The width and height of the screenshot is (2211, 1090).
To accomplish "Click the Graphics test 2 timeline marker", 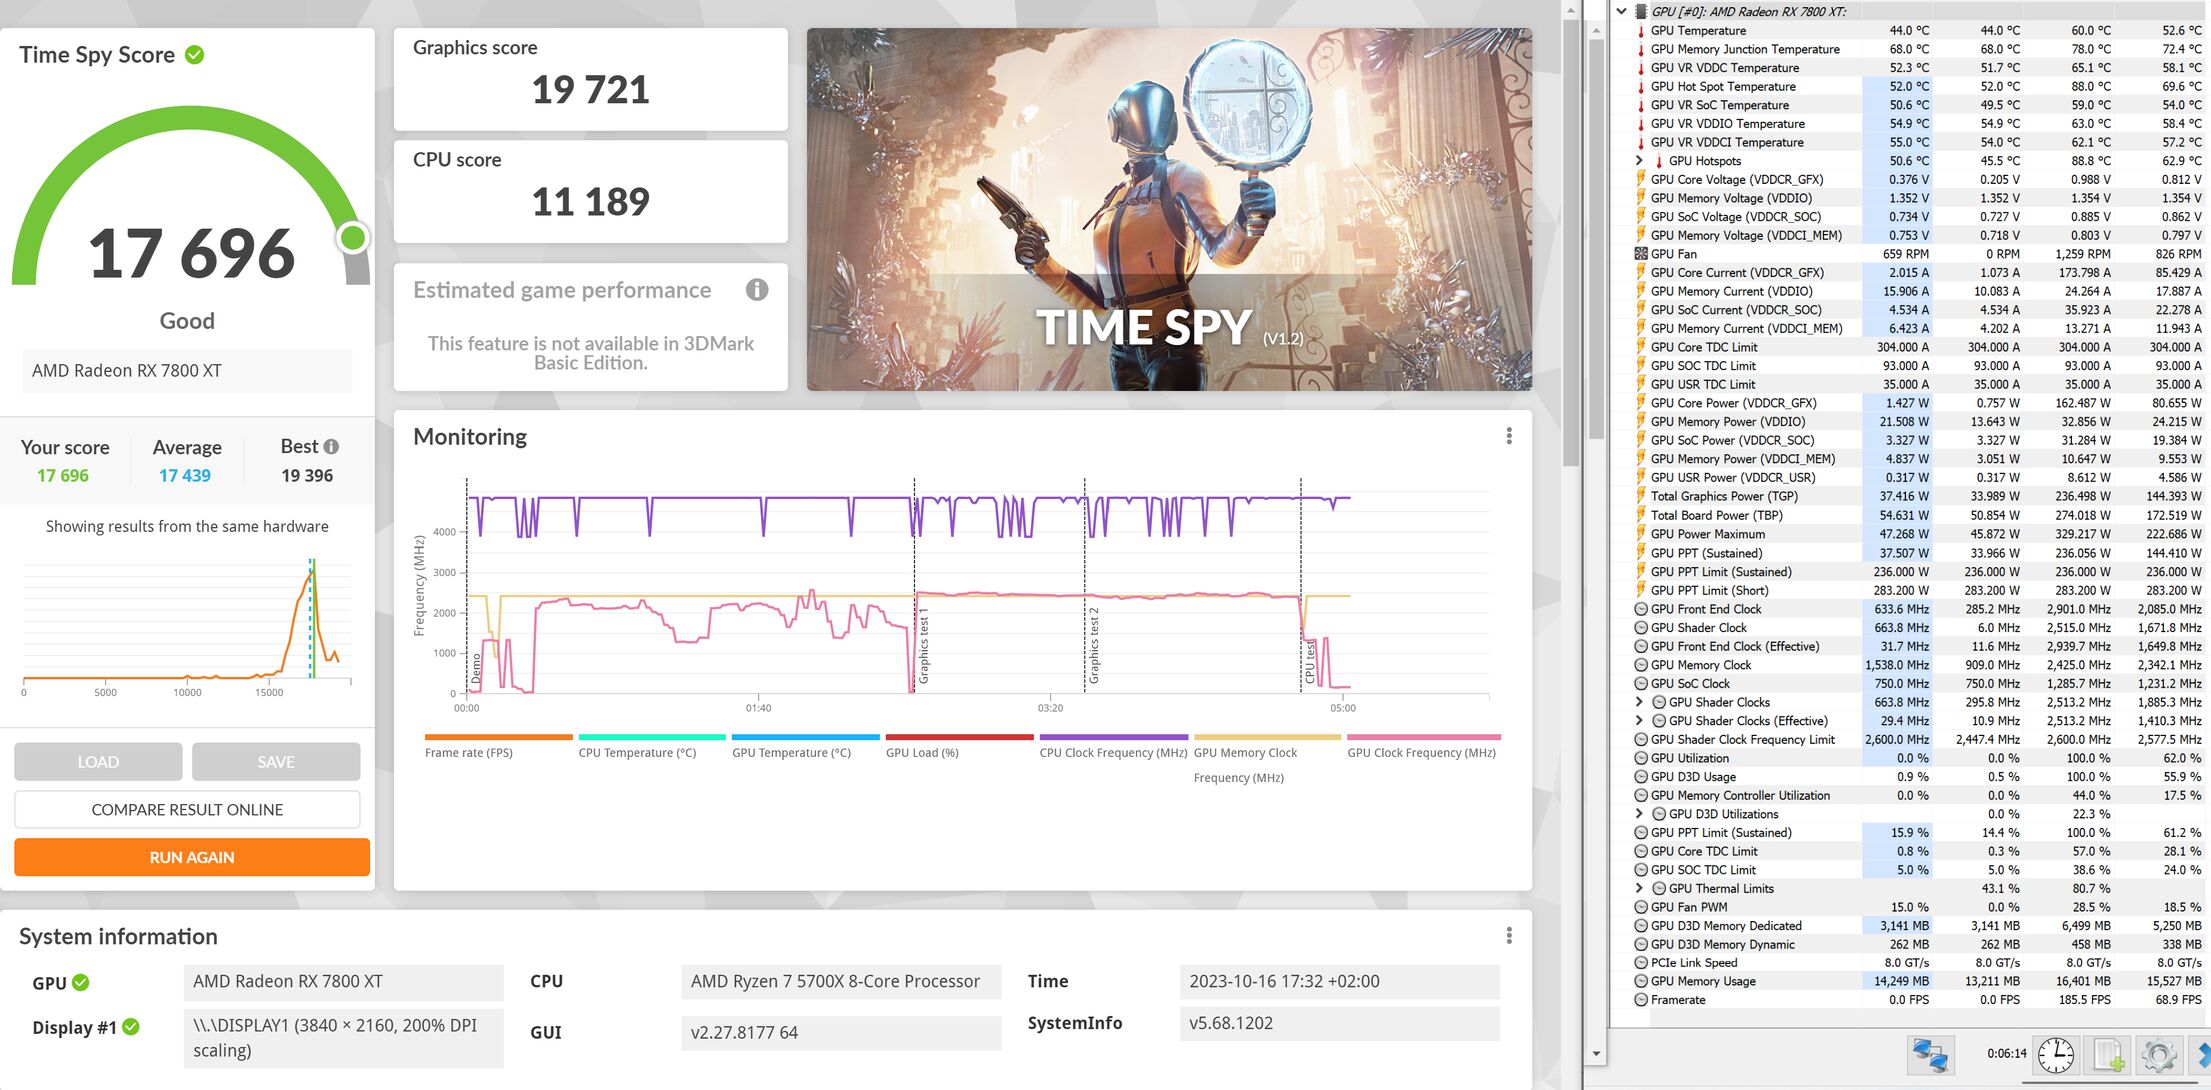I will pos(1093,645).
